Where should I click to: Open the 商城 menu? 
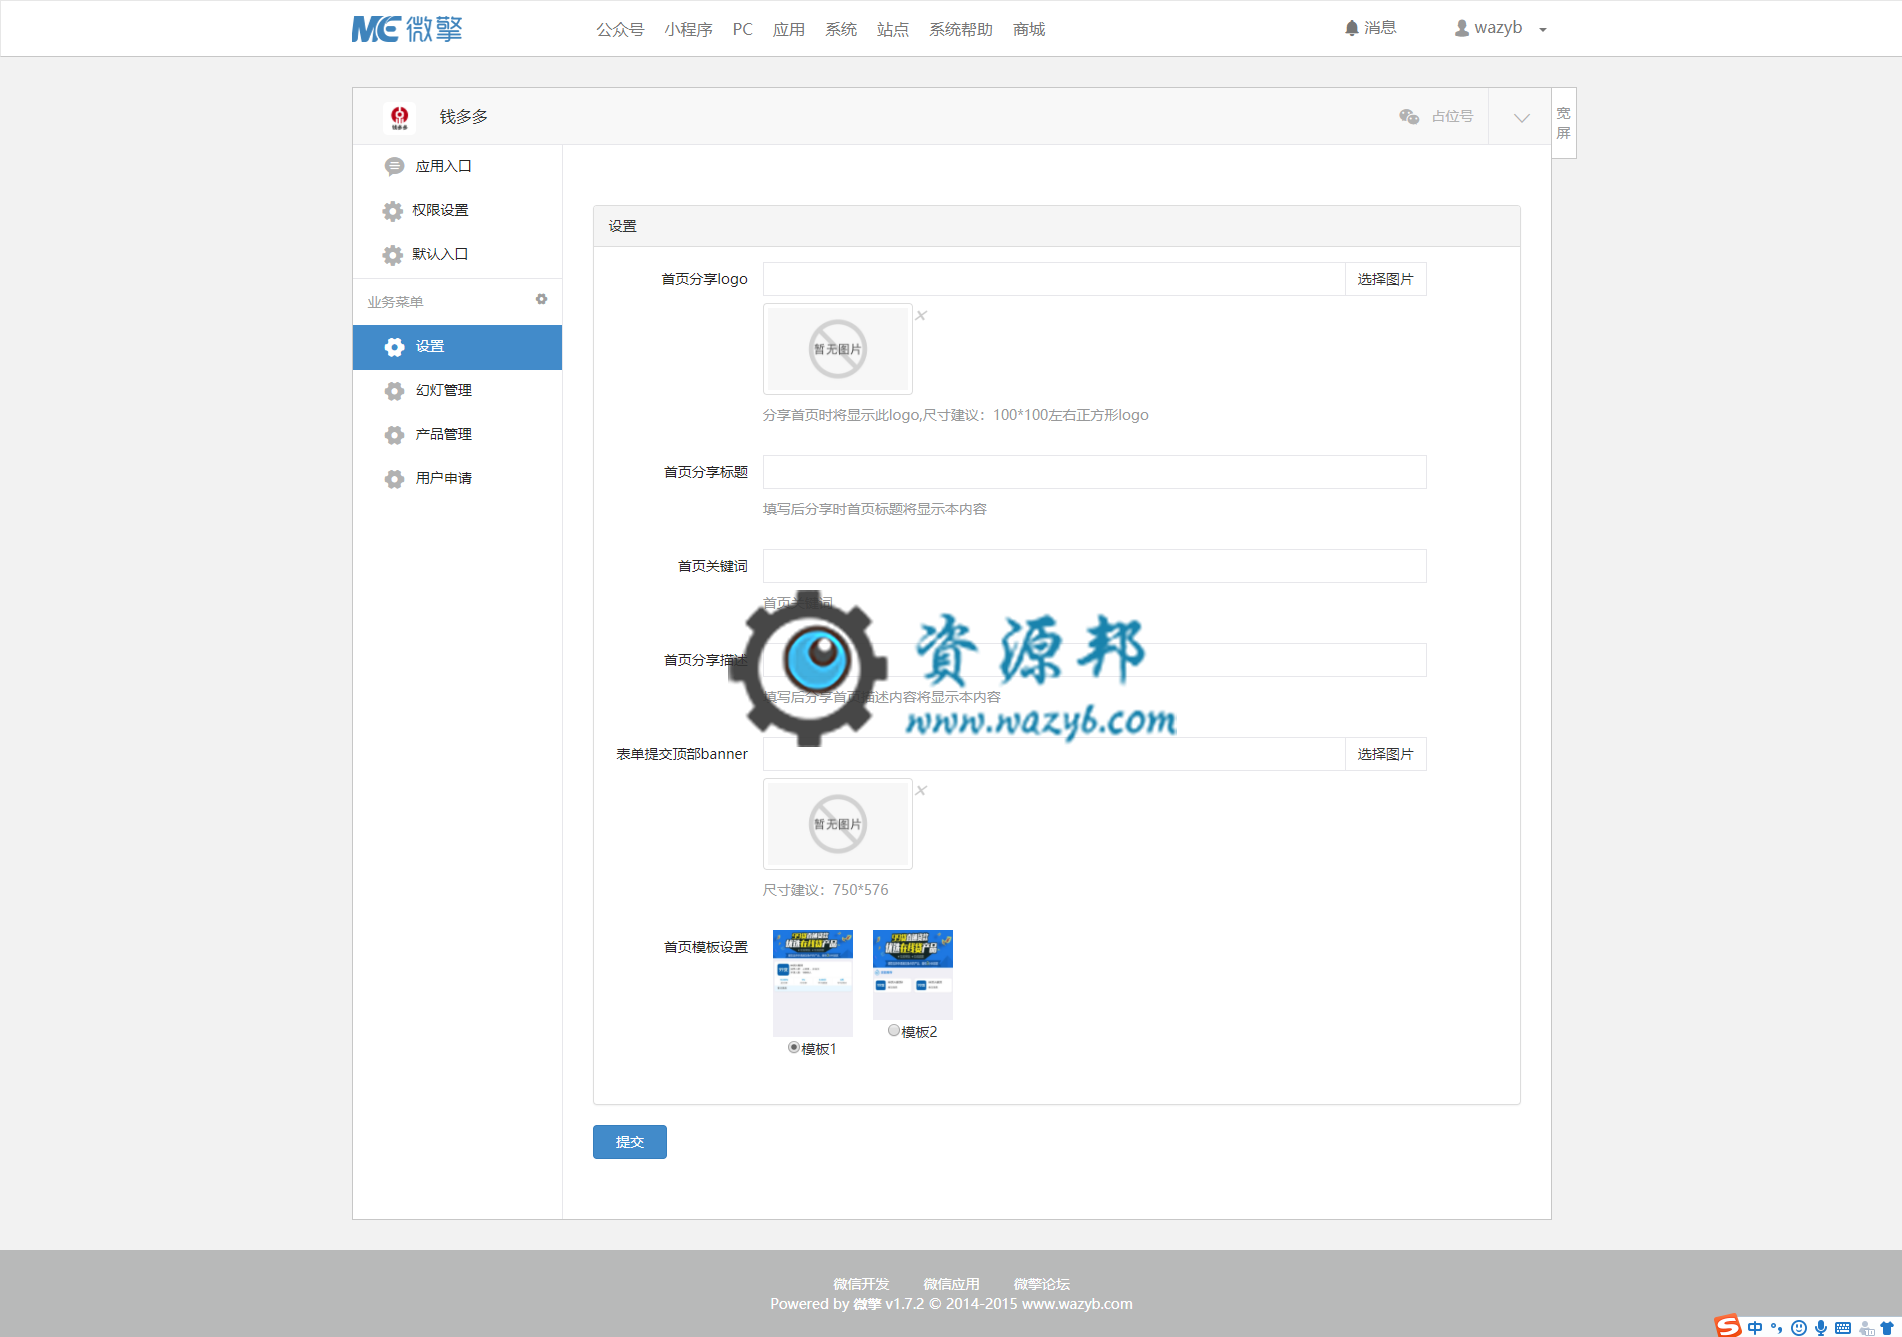[1029, 29]
